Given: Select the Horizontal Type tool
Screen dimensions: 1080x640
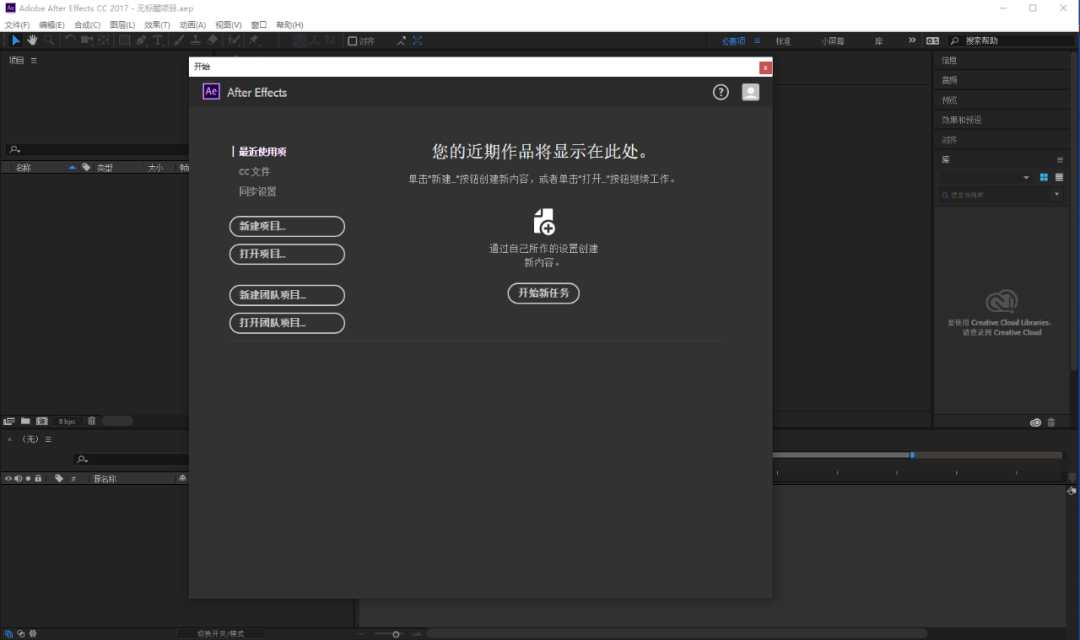Looking at the screenshot, I should (x=158, y=41).
